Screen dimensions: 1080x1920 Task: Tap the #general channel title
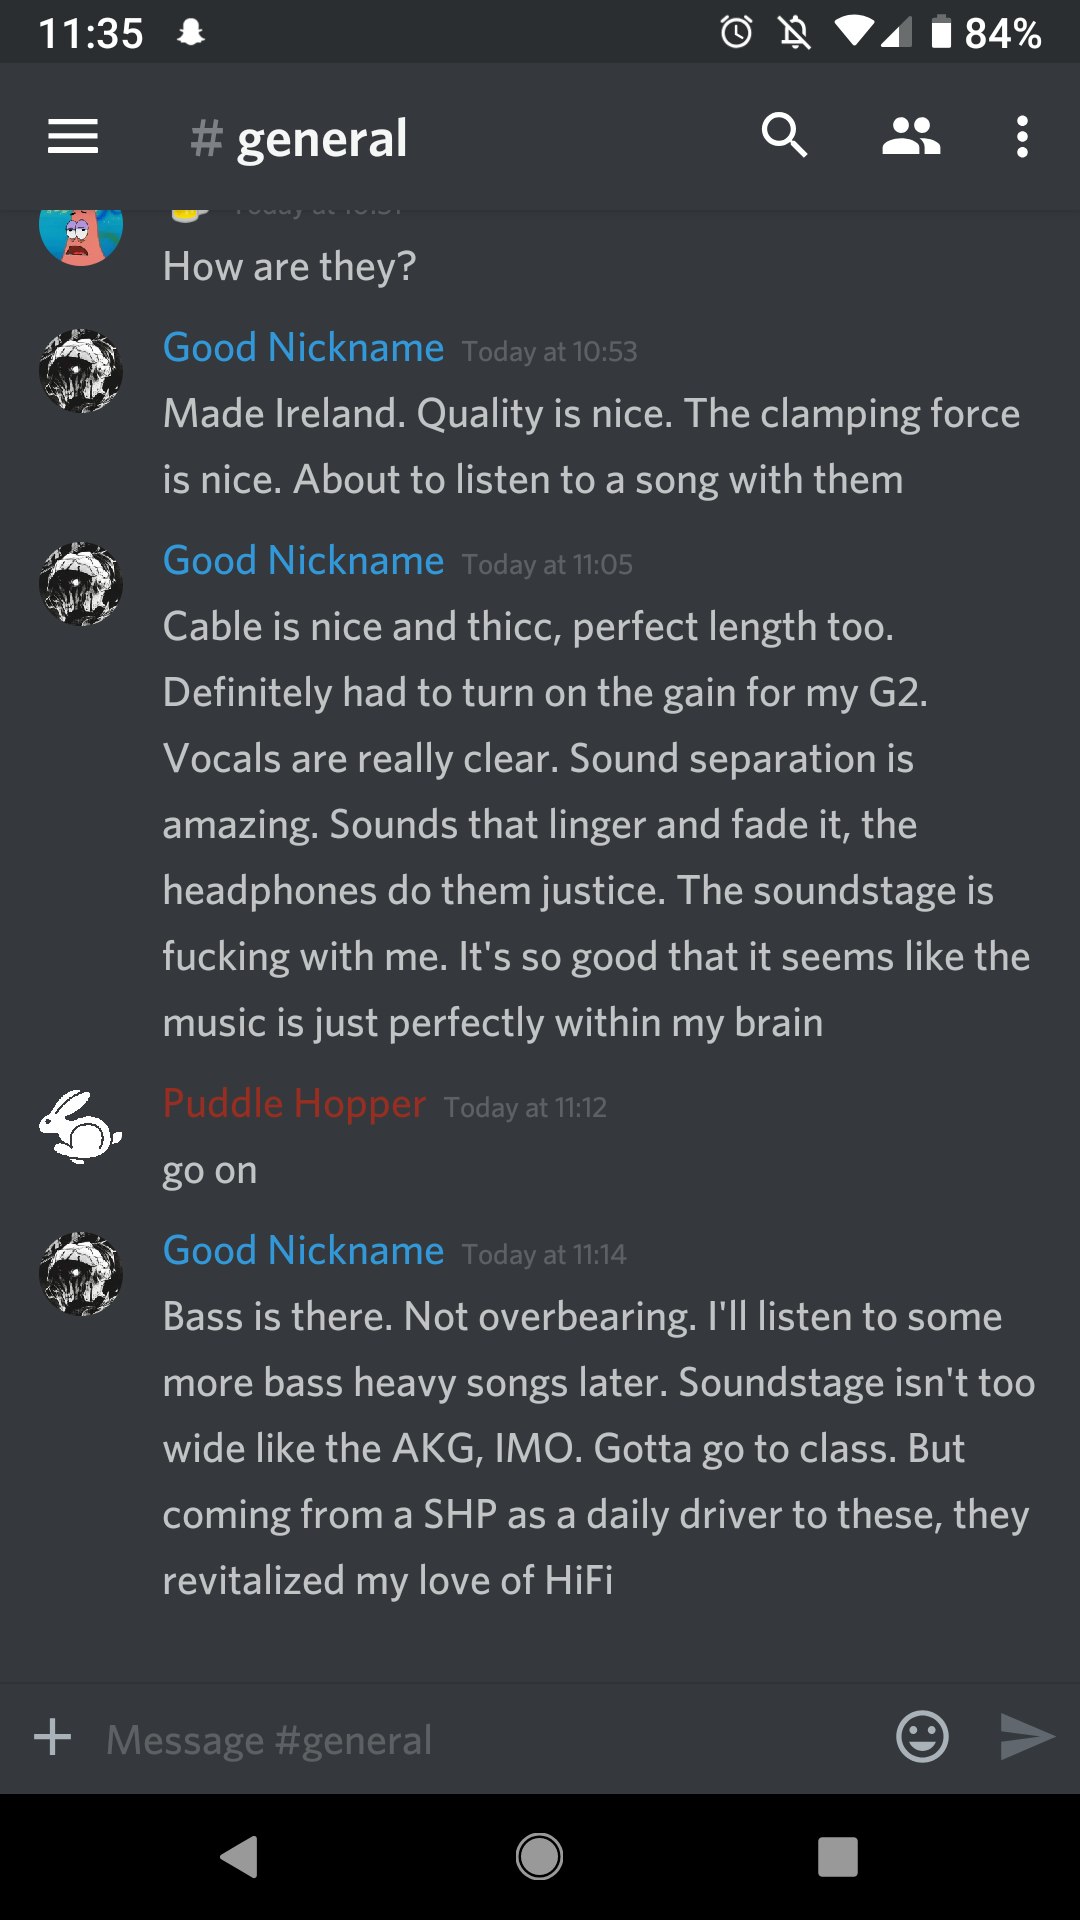(x=299, y=138)
